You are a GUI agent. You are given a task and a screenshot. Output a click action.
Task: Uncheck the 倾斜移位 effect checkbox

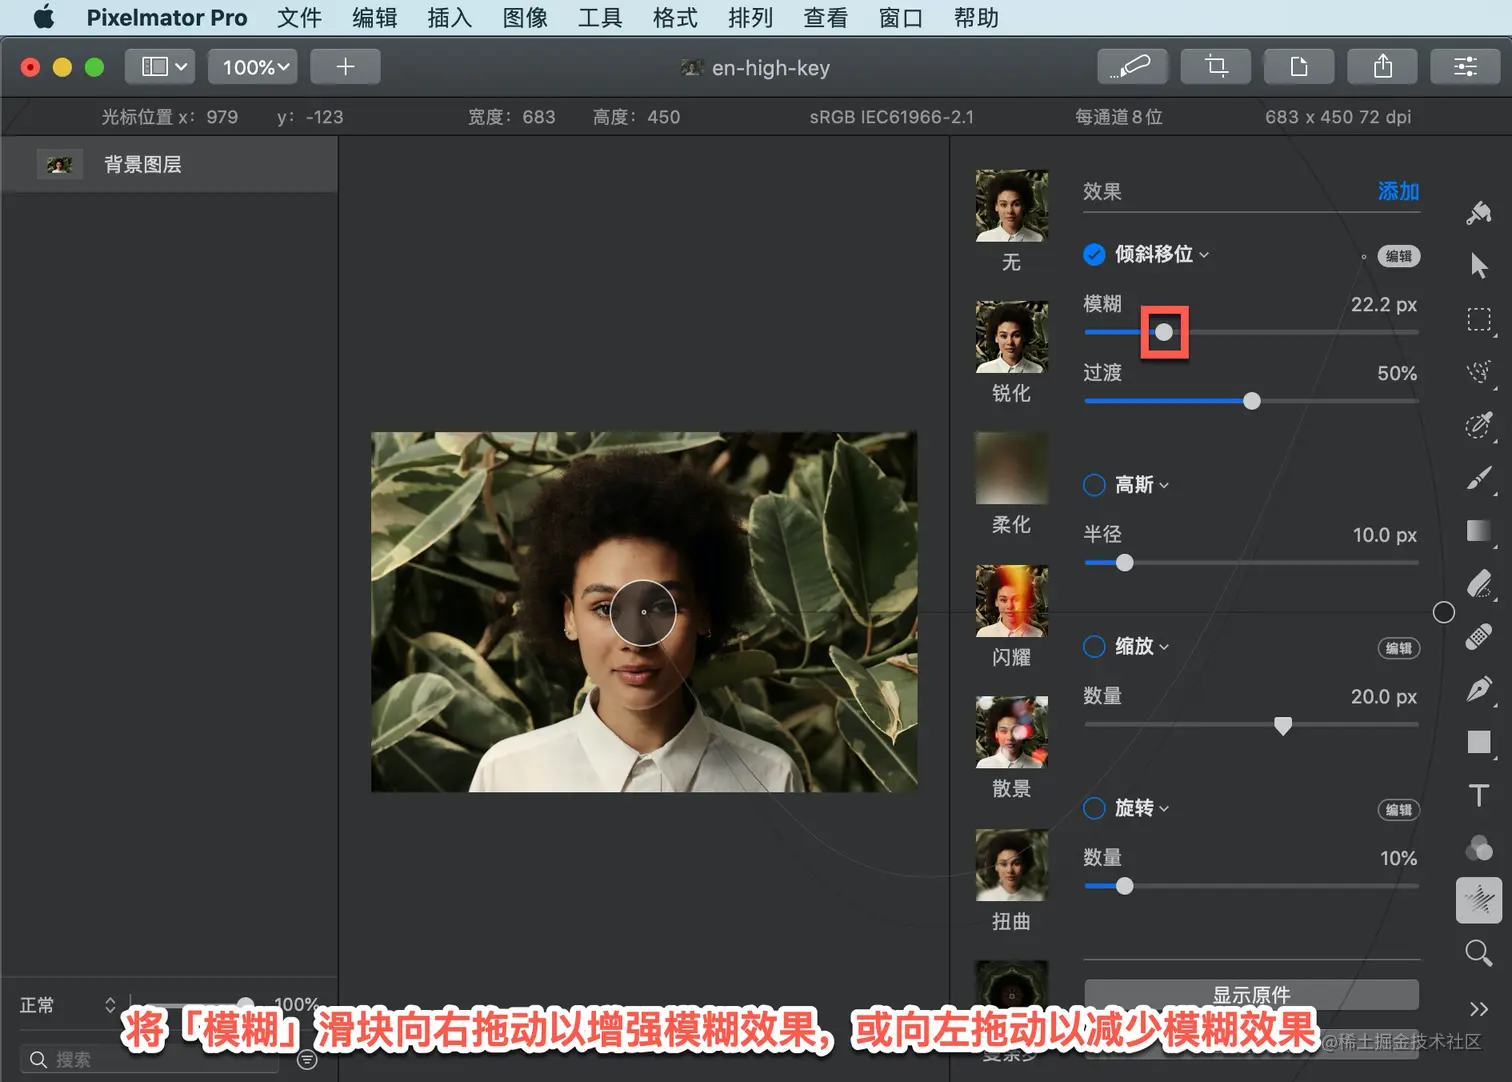point(1094,254)
